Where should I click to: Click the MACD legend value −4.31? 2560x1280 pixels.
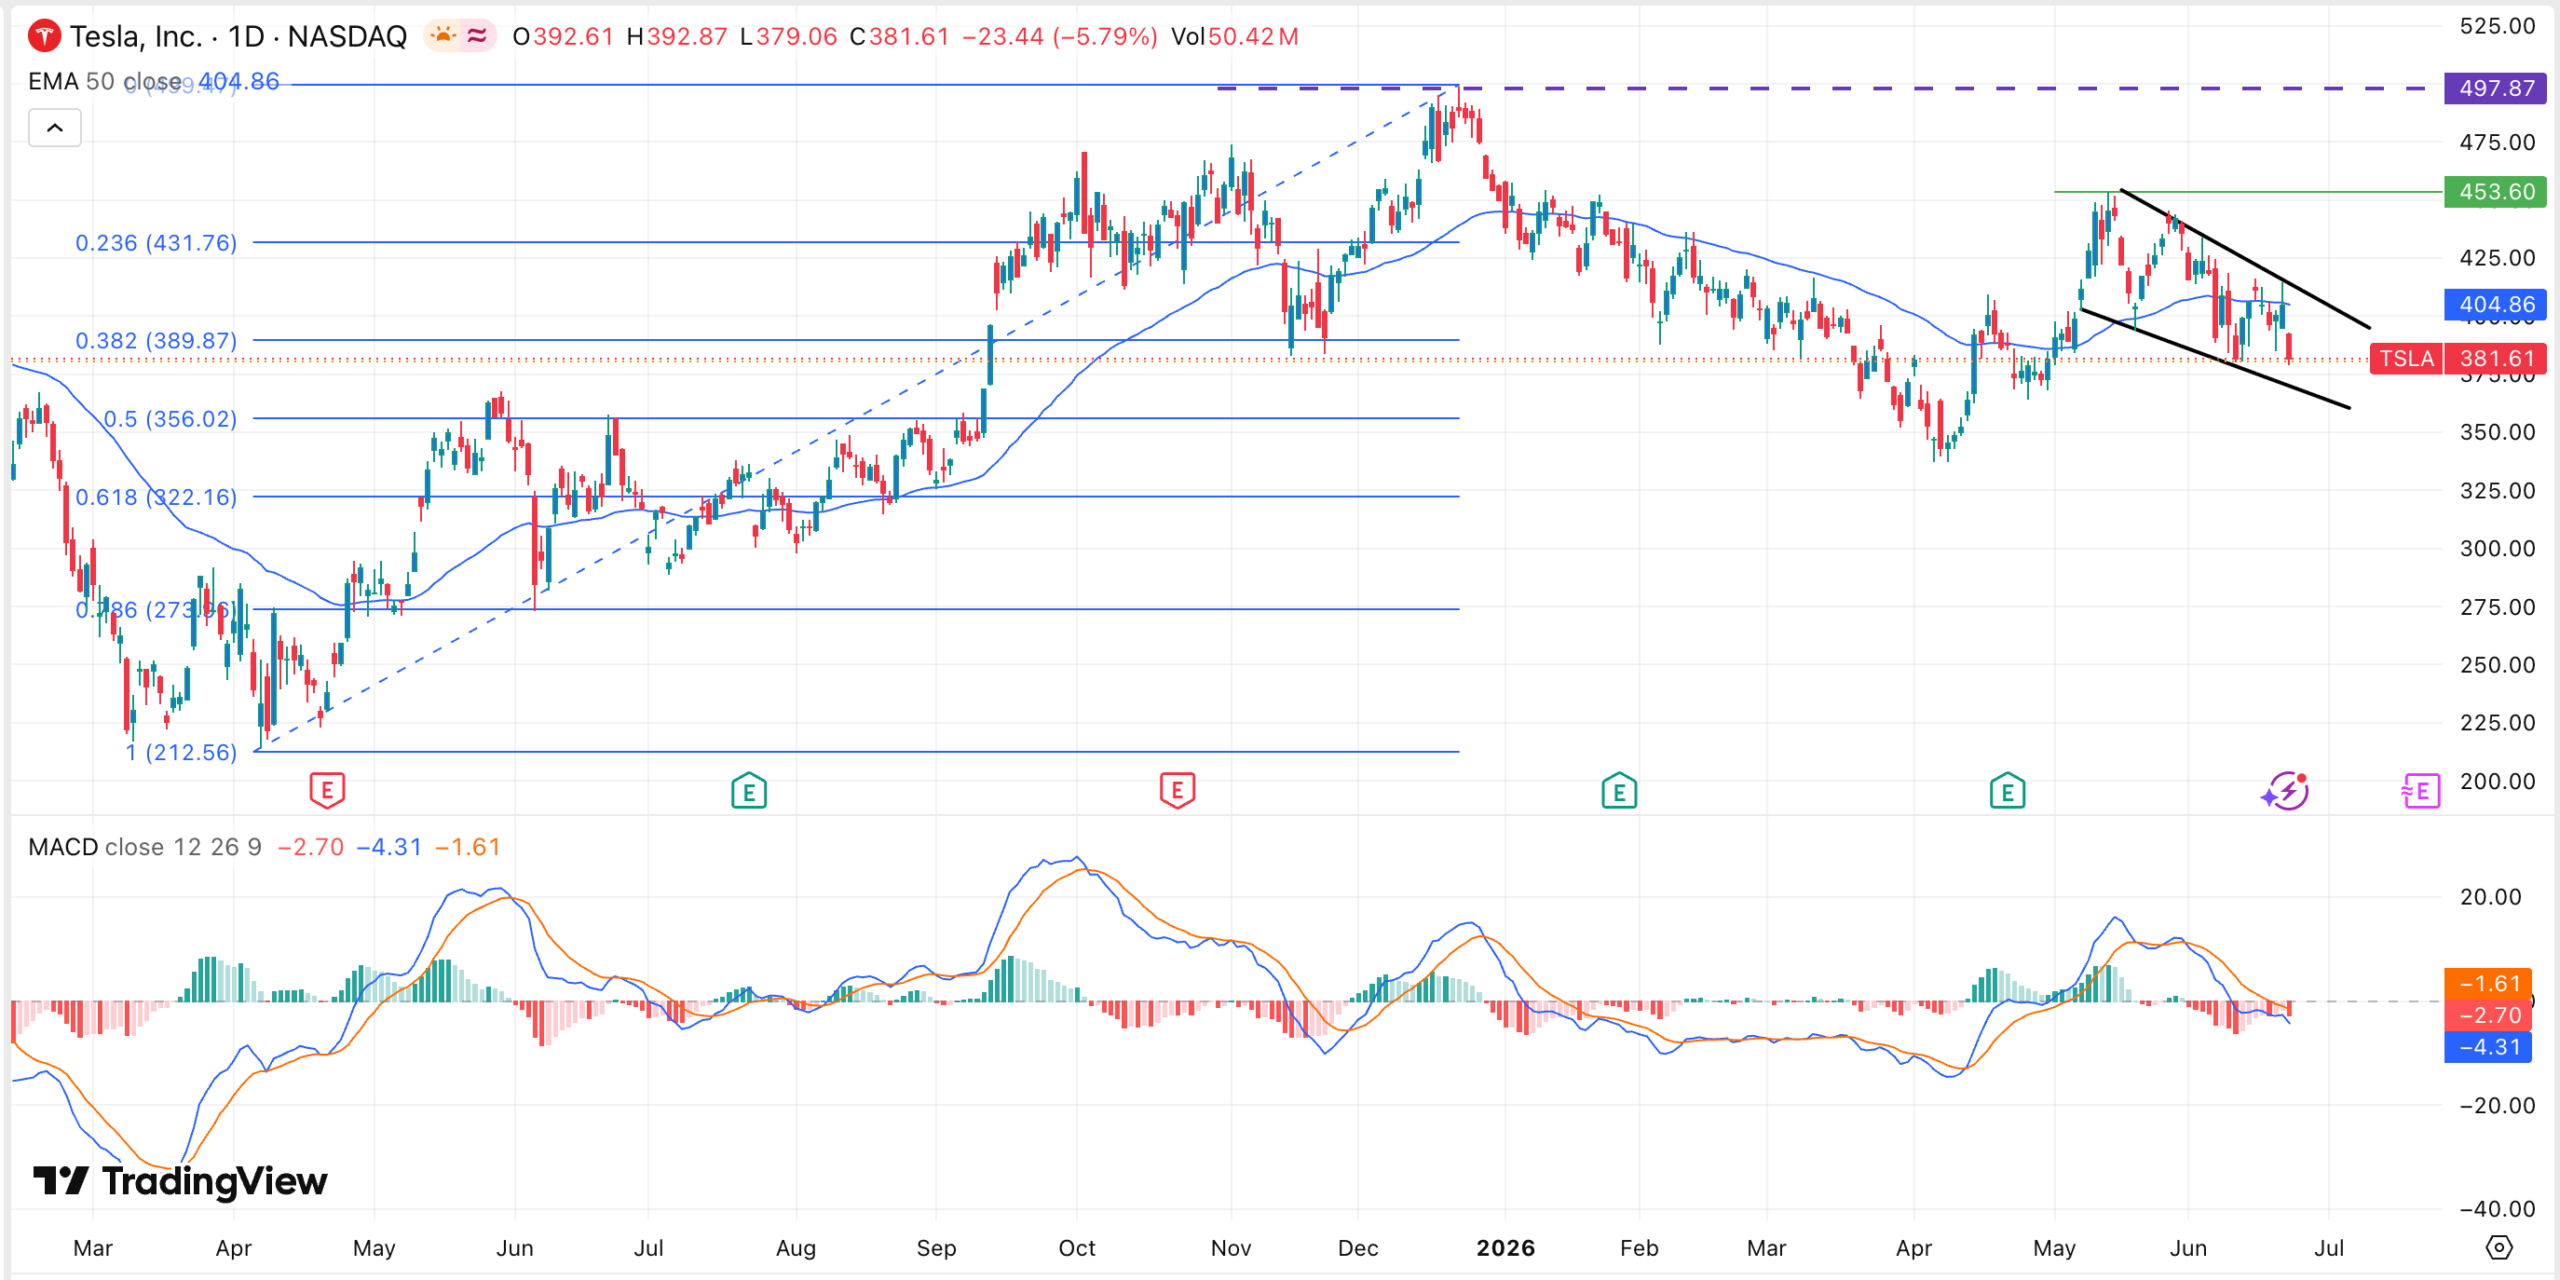click(x=389, y=847)
